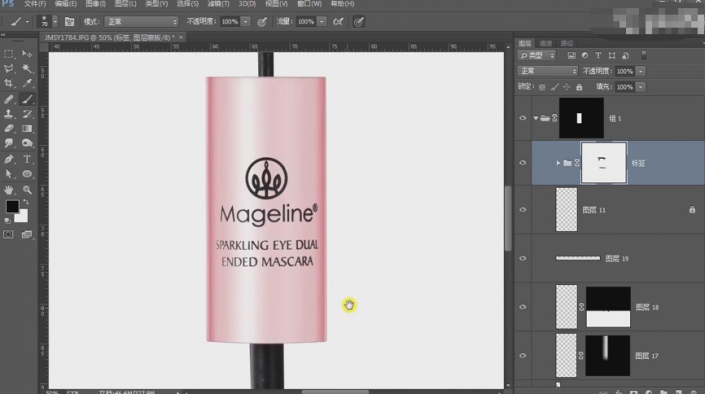
Task: Toggle pressure for size button
Action: (358, 22)
